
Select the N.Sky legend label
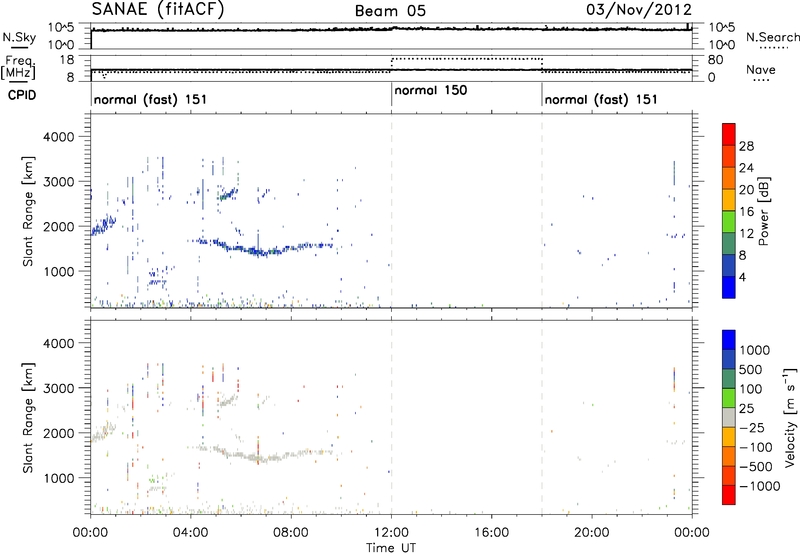pyautogui.click(x=19, y=37)
